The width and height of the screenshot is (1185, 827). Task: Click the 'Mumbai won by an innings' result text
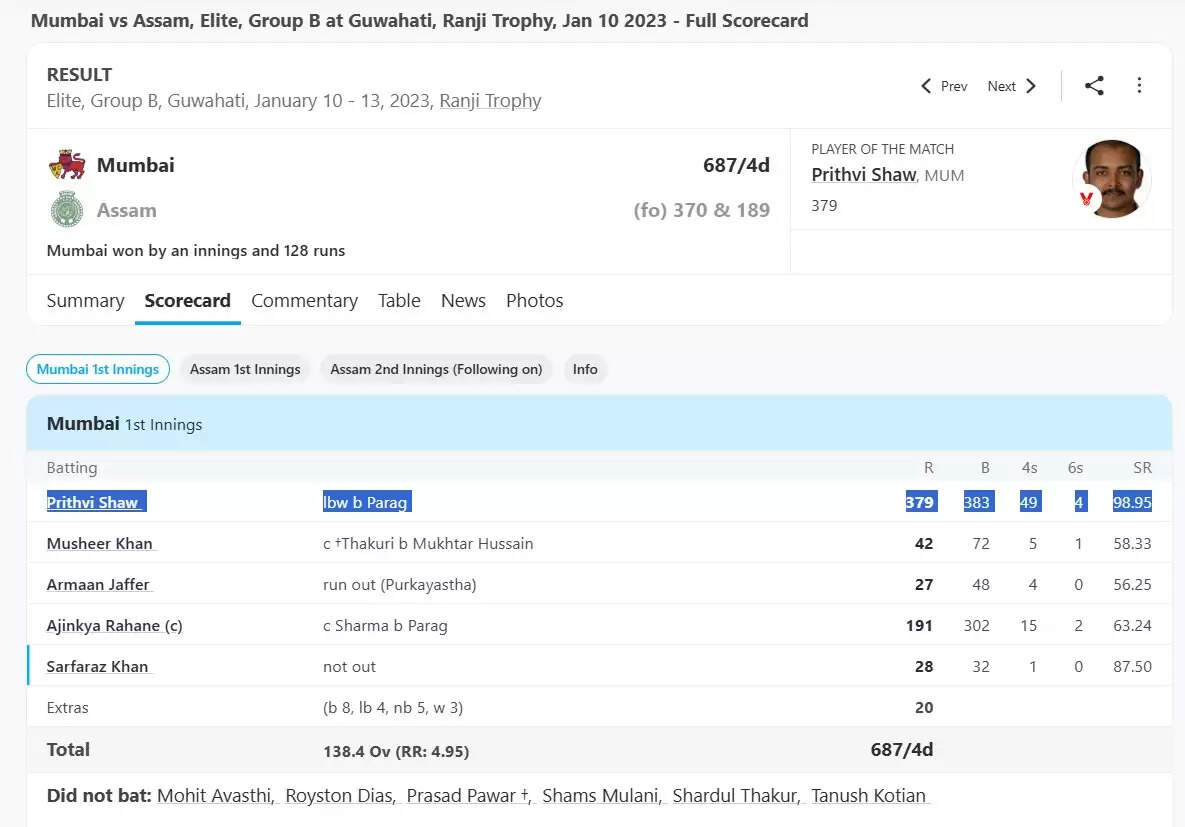coord(196,250)
